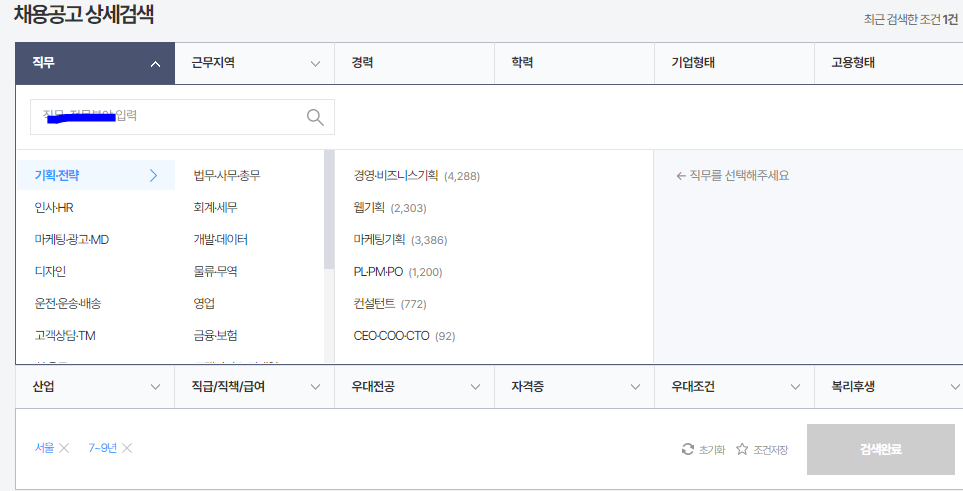Click the search magnifier icon

[315, 117]
